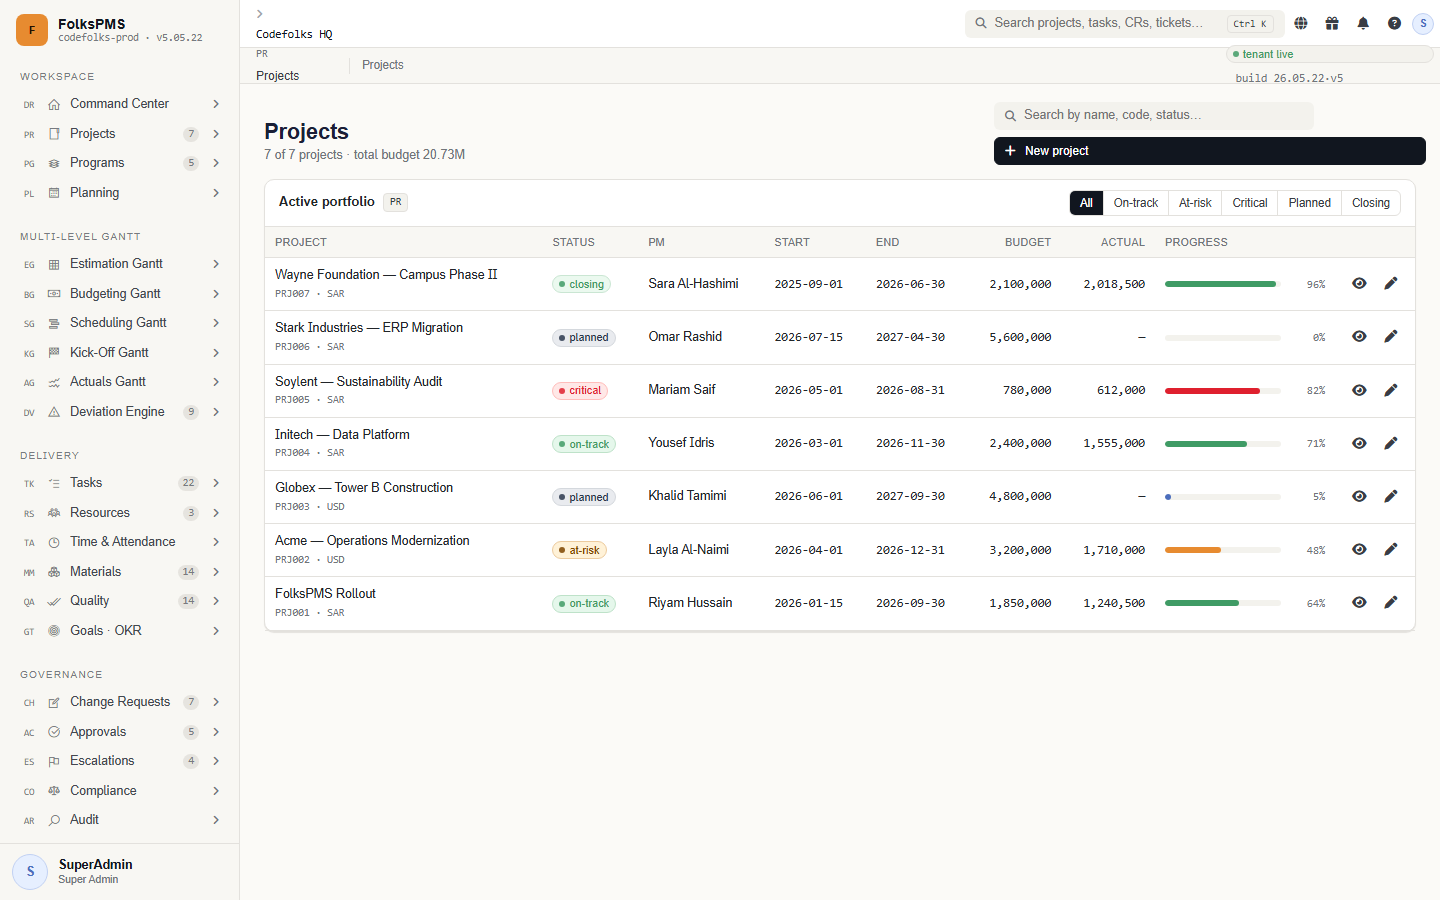The width and height of the screenshot is (1440, 900).
Task: Click the Compliance scale icon
Action: point(54,791)
